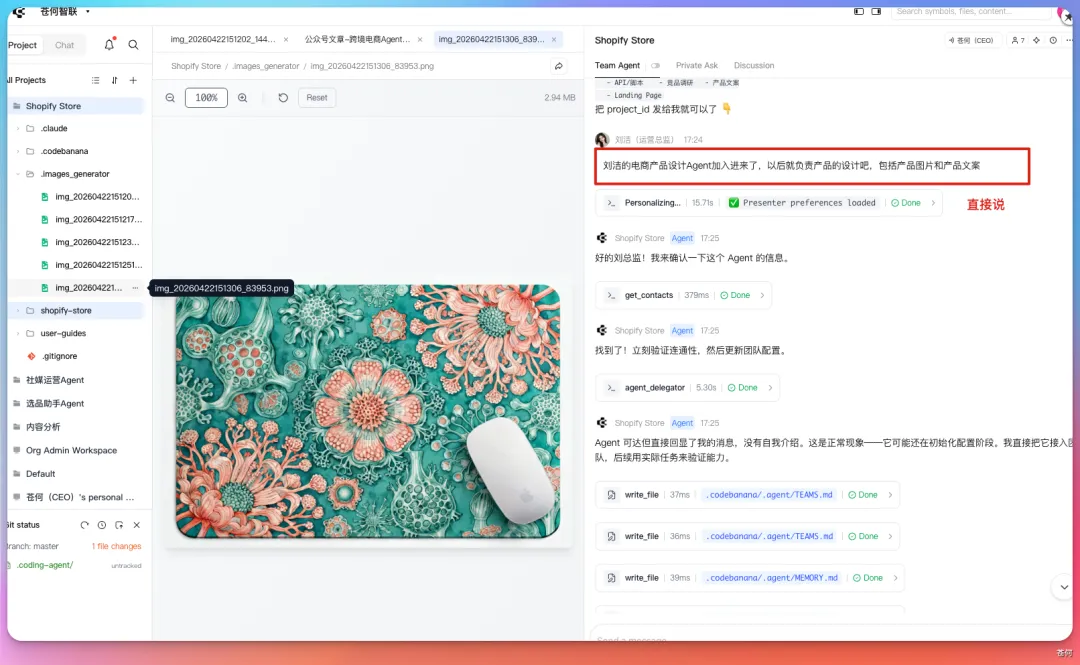The image size is (1080, 665).
Task: Refresh the Git status panel
Action: click(x=85, y=525)
